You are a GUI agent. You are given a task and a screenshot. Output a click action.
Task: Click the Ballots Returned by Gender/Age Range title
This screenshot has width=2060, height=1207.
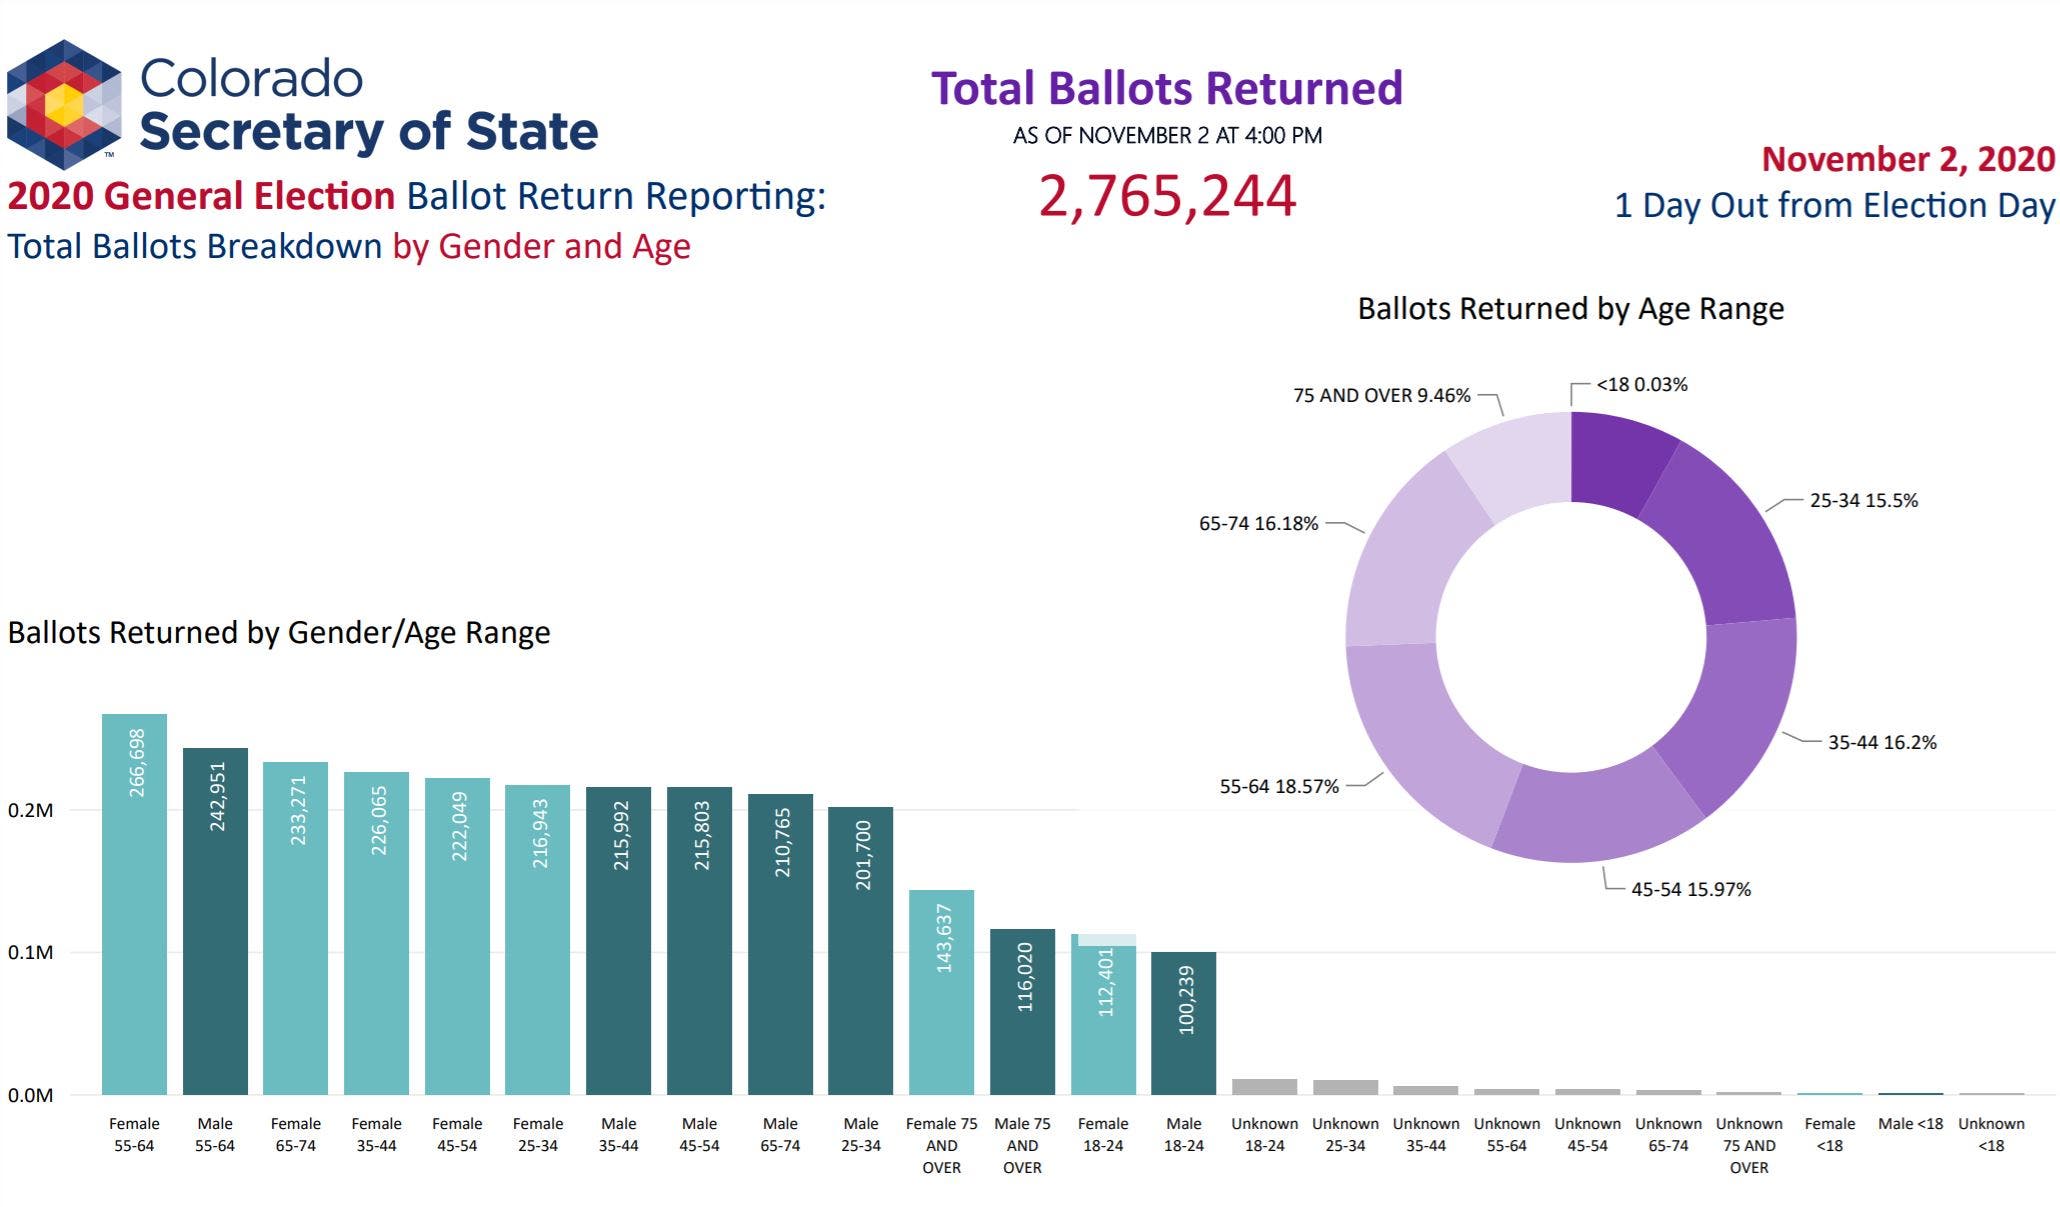point(279,633)
